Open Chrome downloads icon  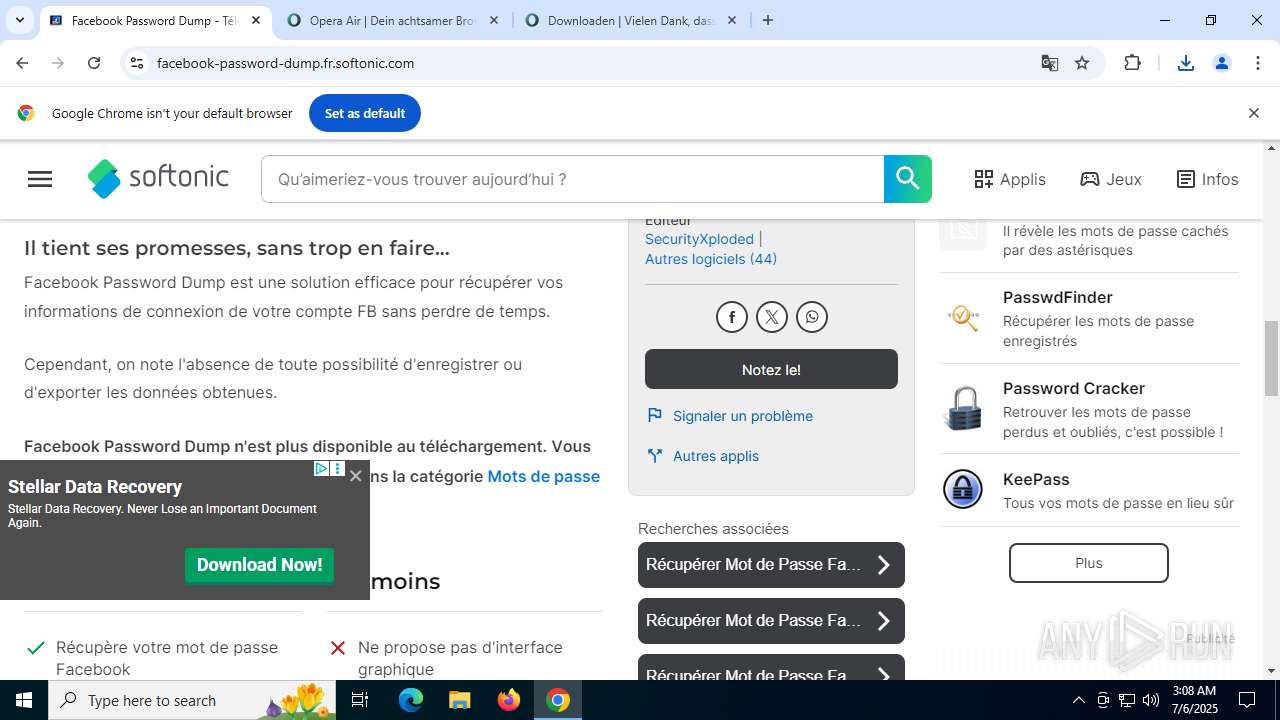(1186, 63)
